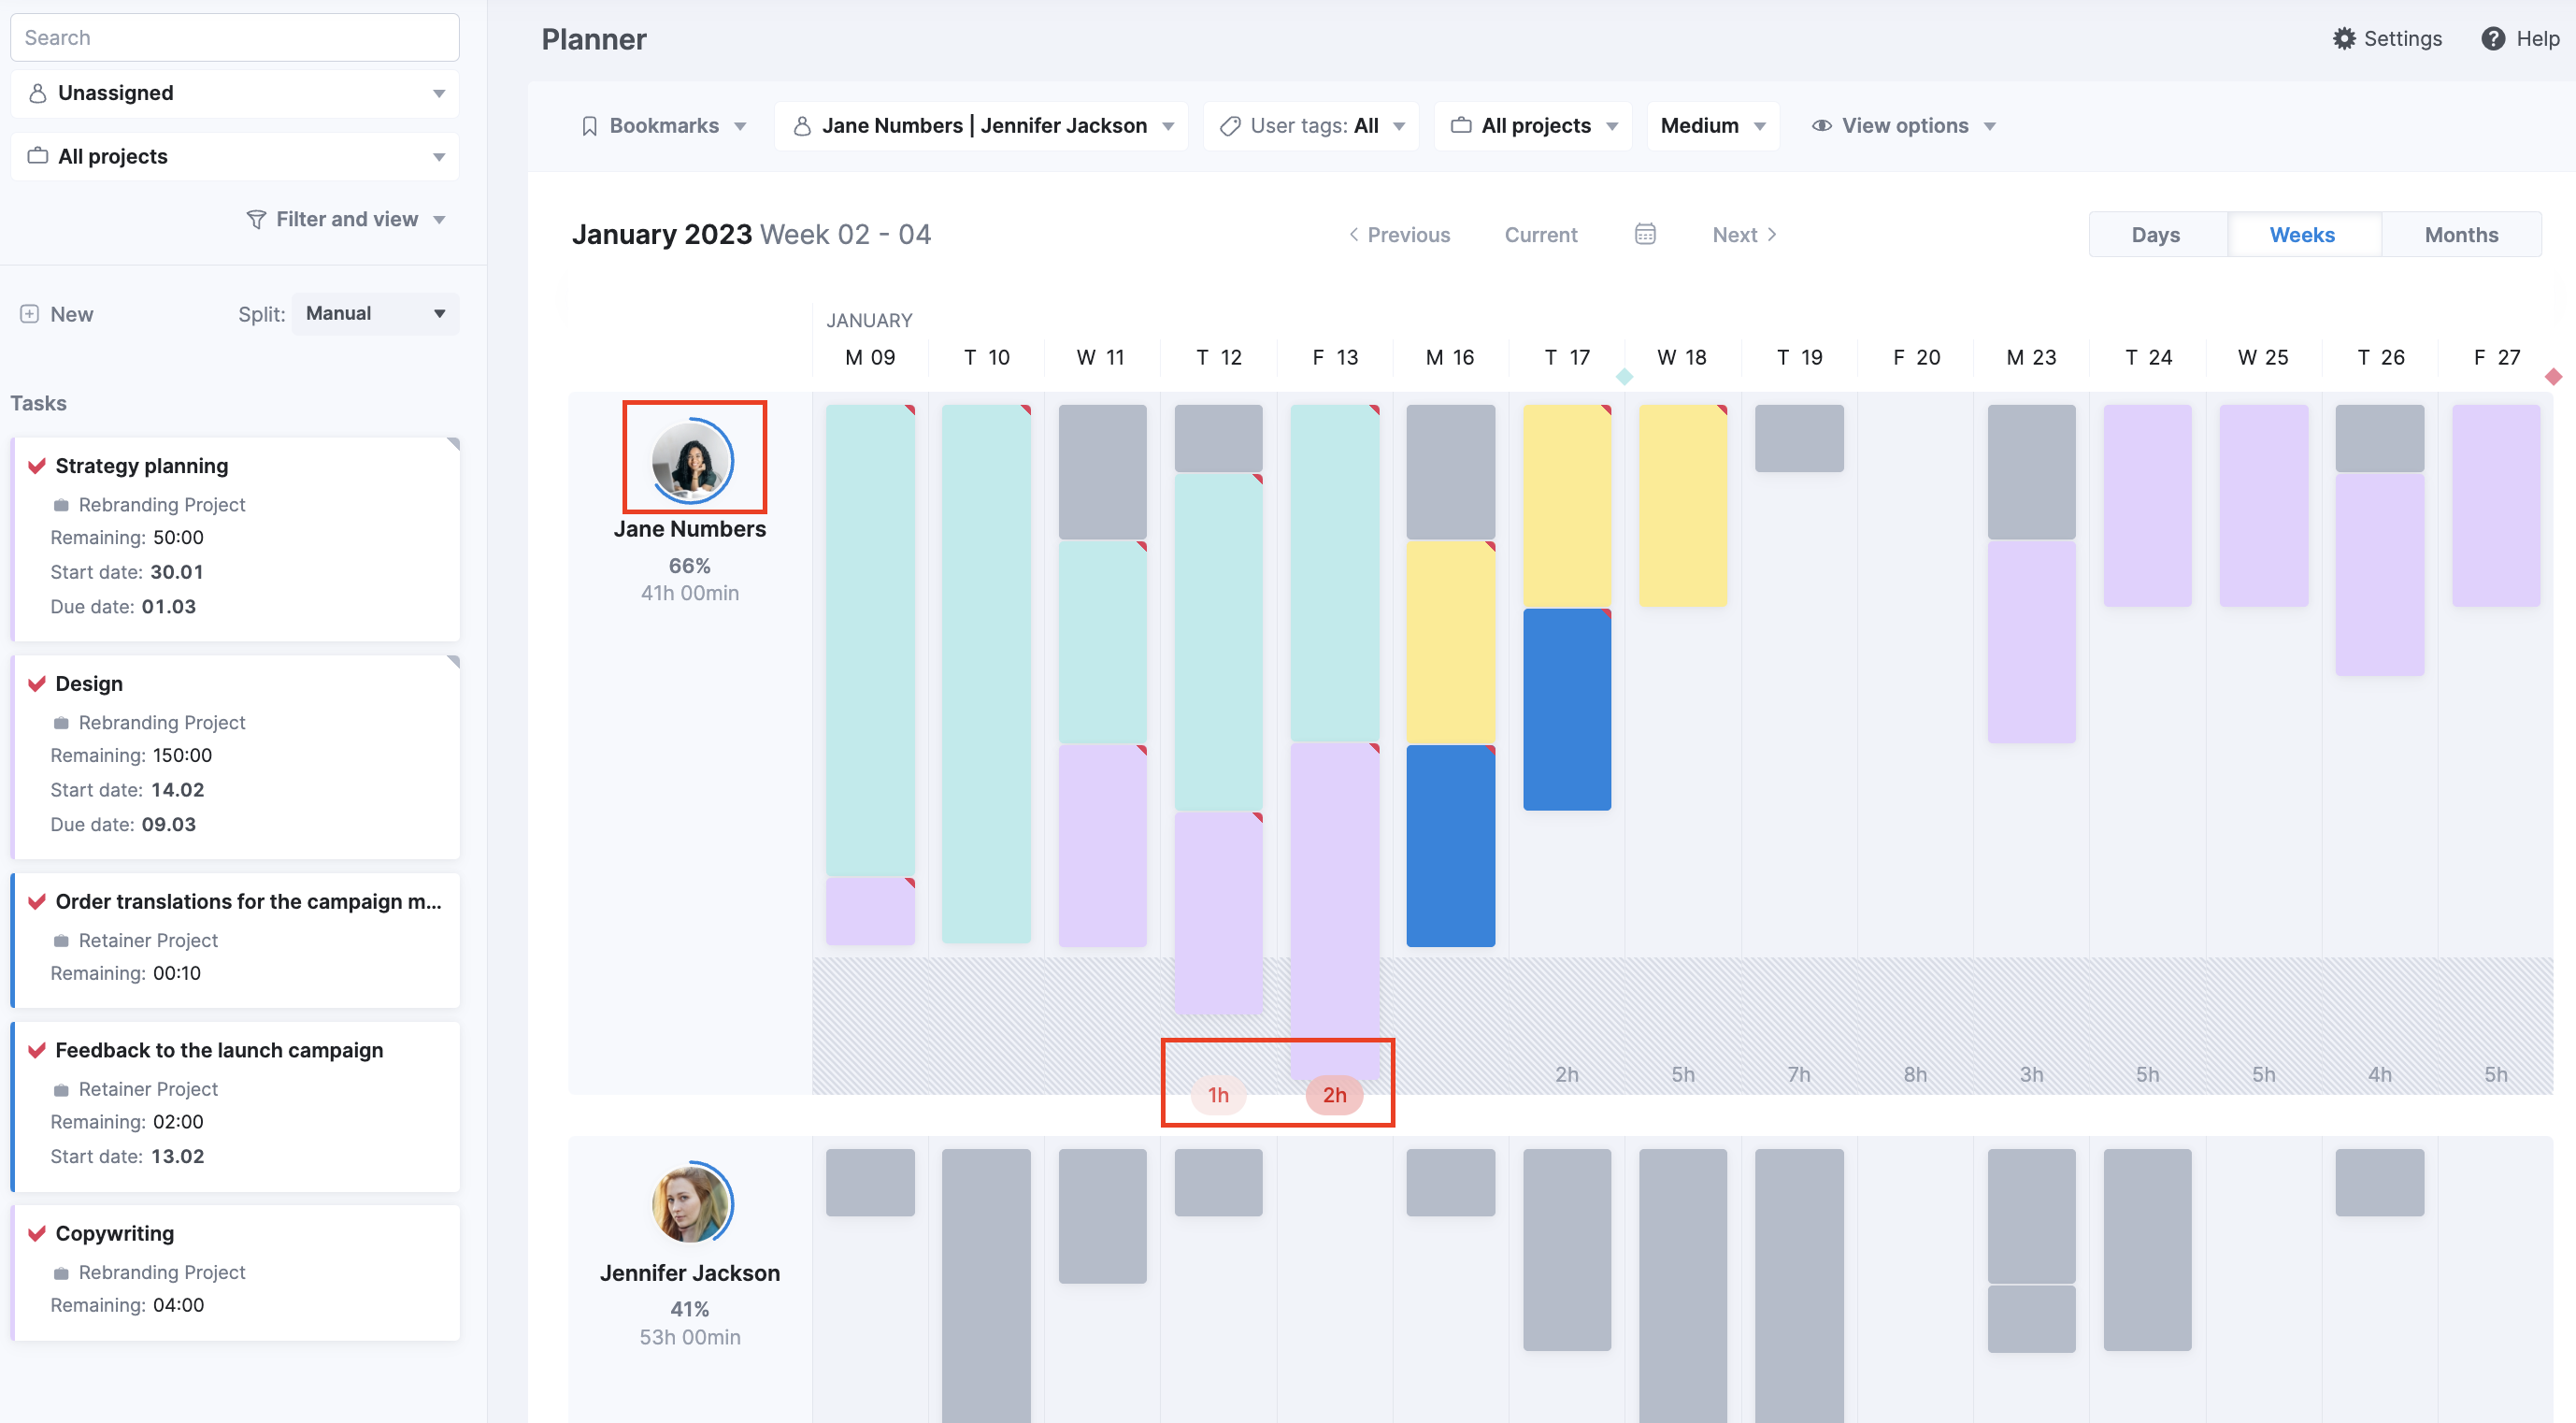The height and width of the screenshot is (1423, 2576).
Task: Open the Split Manual dropdown
Action: pos(375,314)
